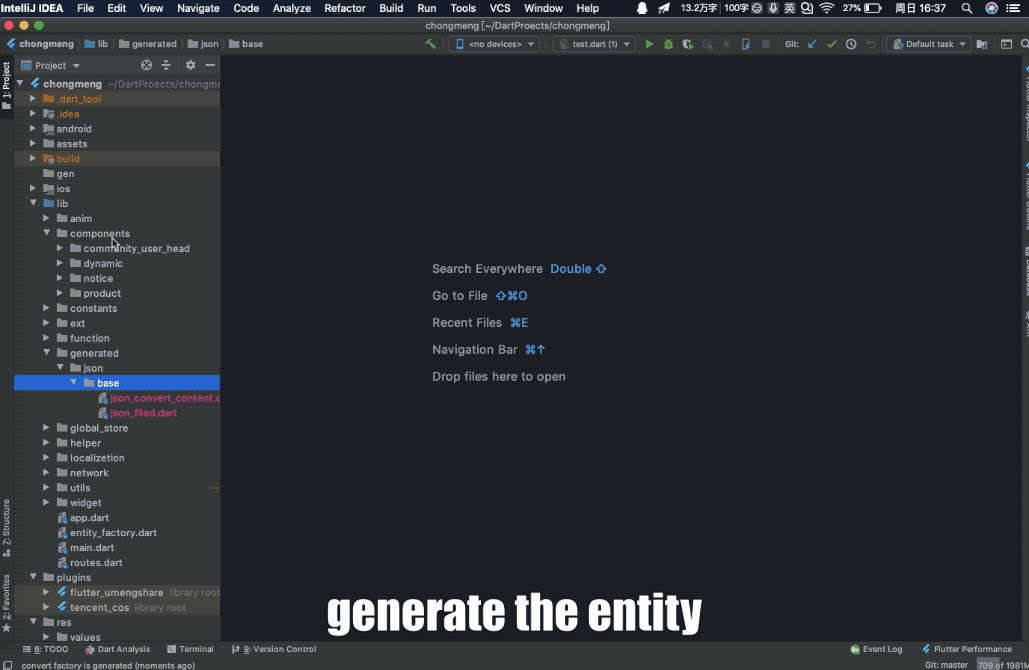This screenshot has height=670, width=1029.
Task: Click the Flutter hot reload lightning icon
Action: coord(726,44)
